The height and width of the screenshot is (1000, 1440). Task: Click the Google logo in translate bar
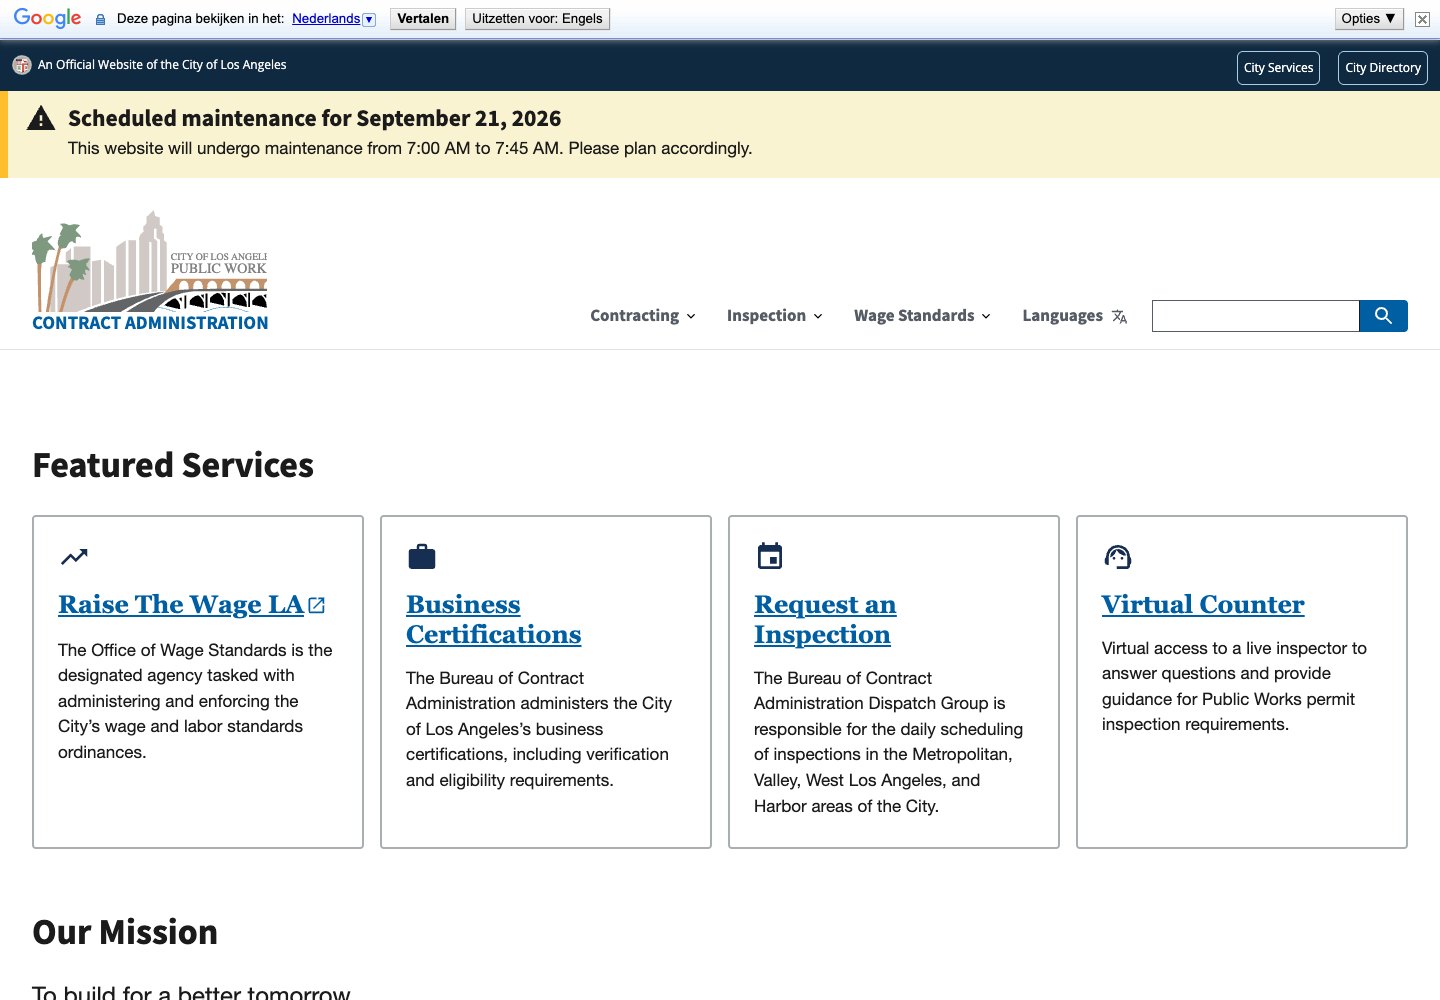(x=47, y=18)
